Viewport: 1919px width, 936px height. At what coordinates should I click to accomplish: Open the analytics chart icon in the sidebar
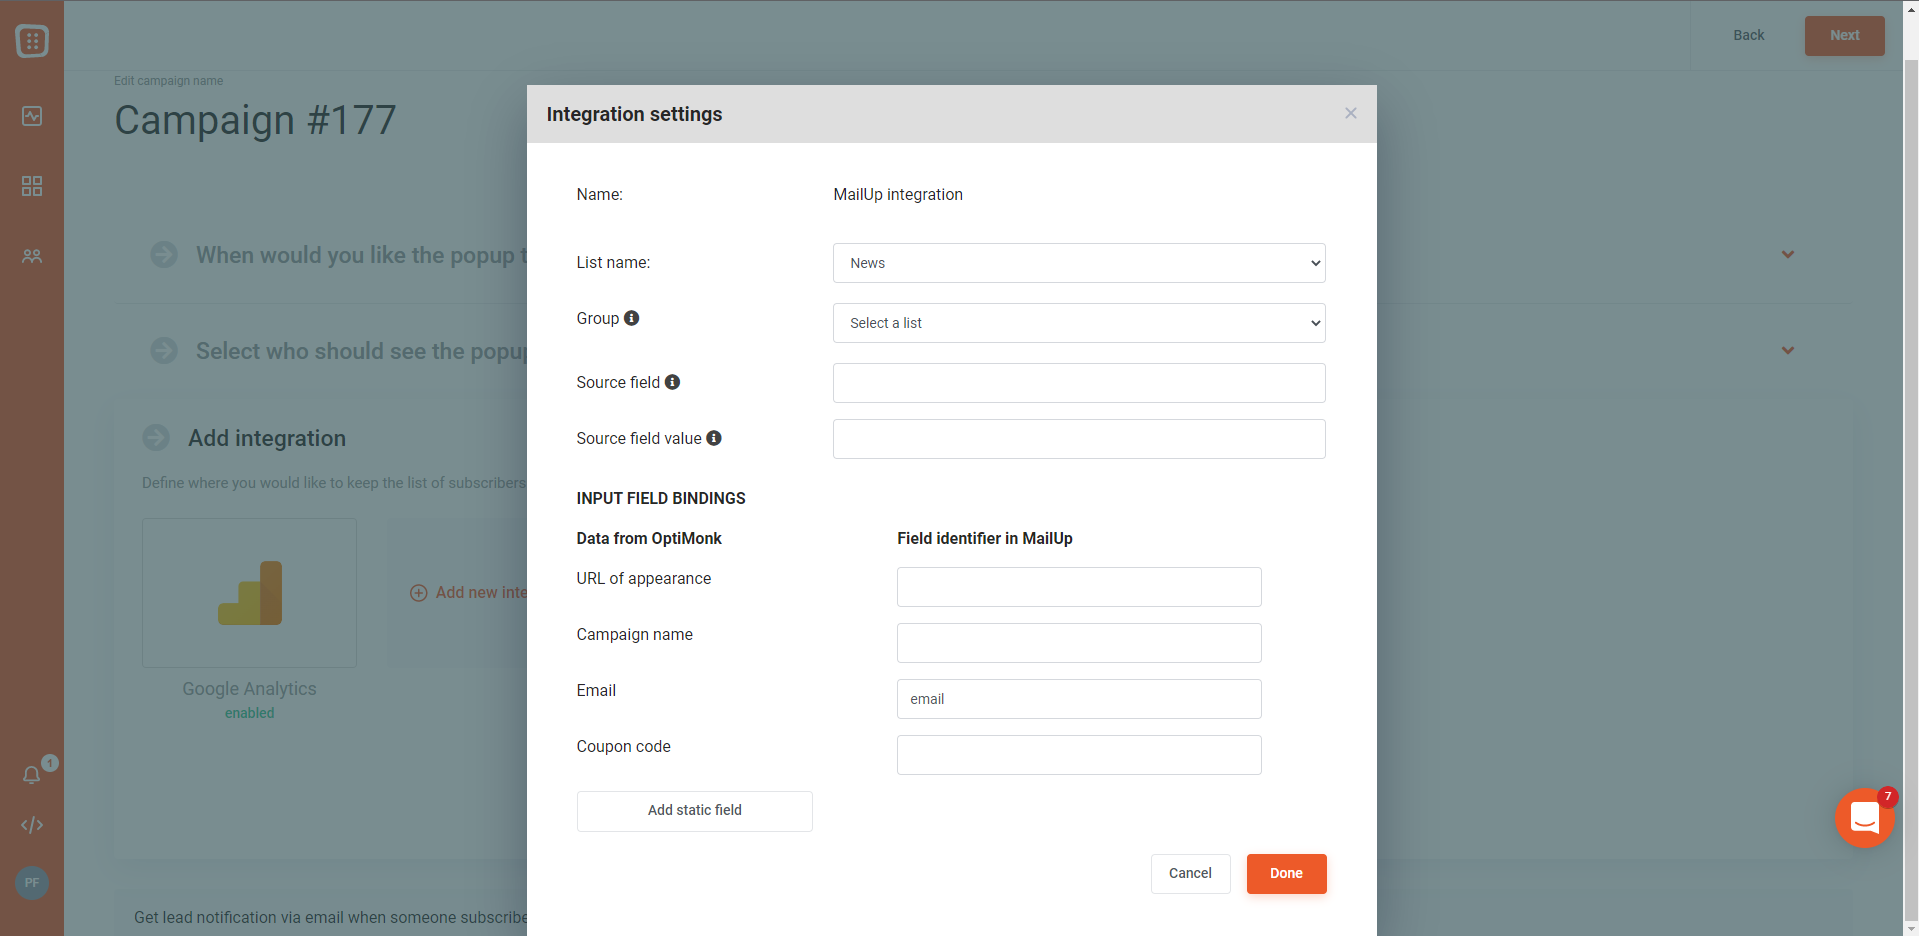tap(32, 116)
